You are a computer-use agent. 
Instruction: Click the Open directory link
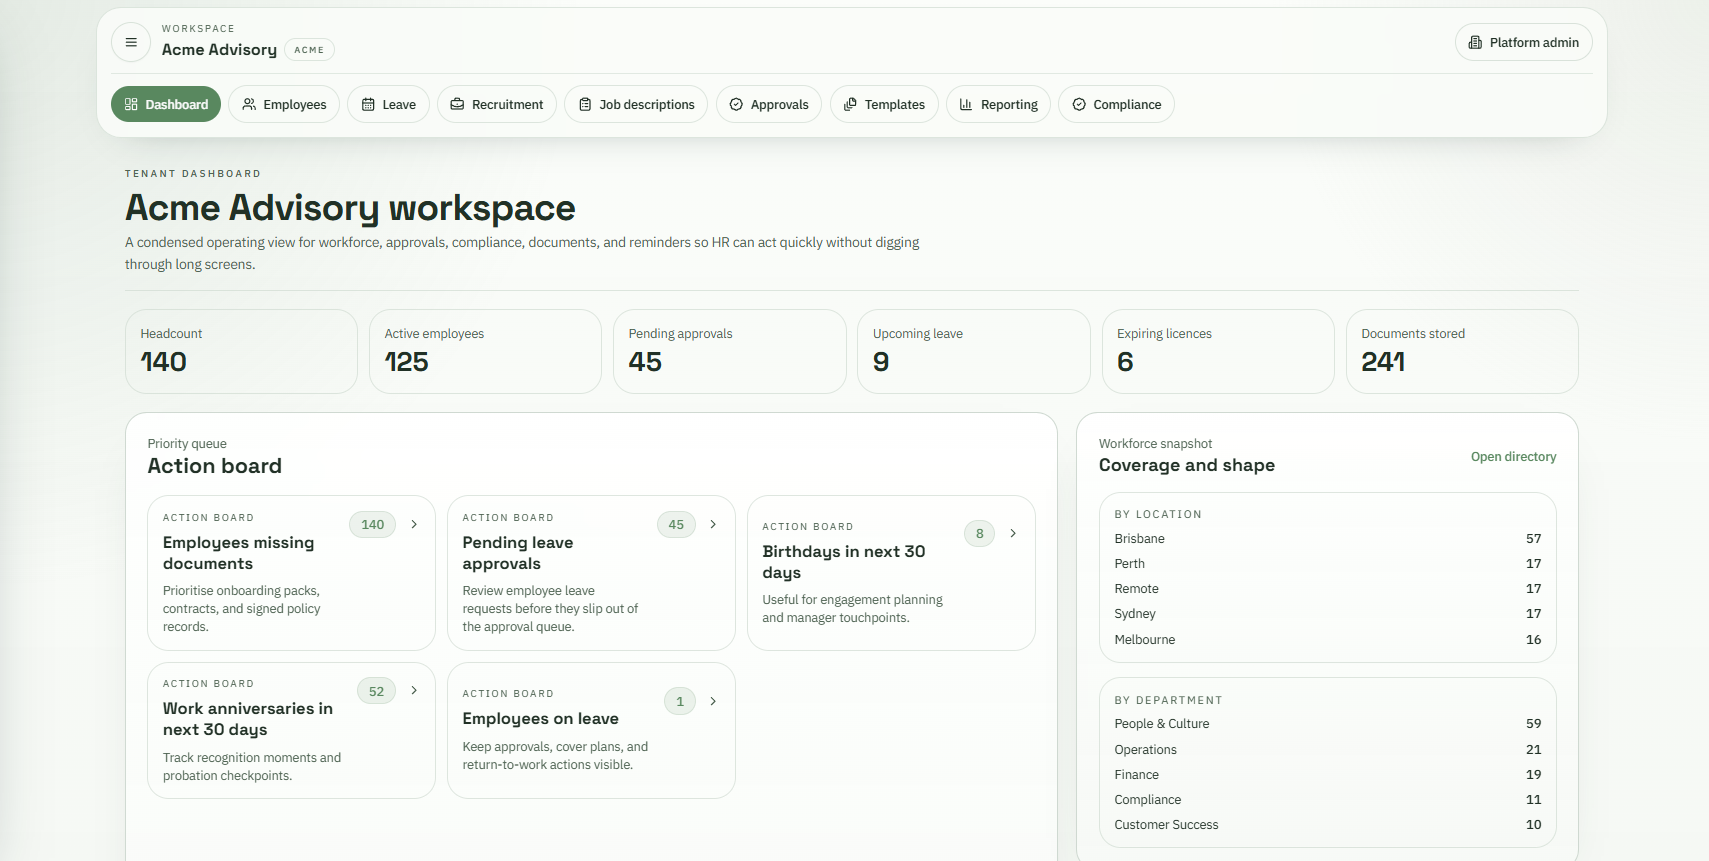click(1513, 457)
